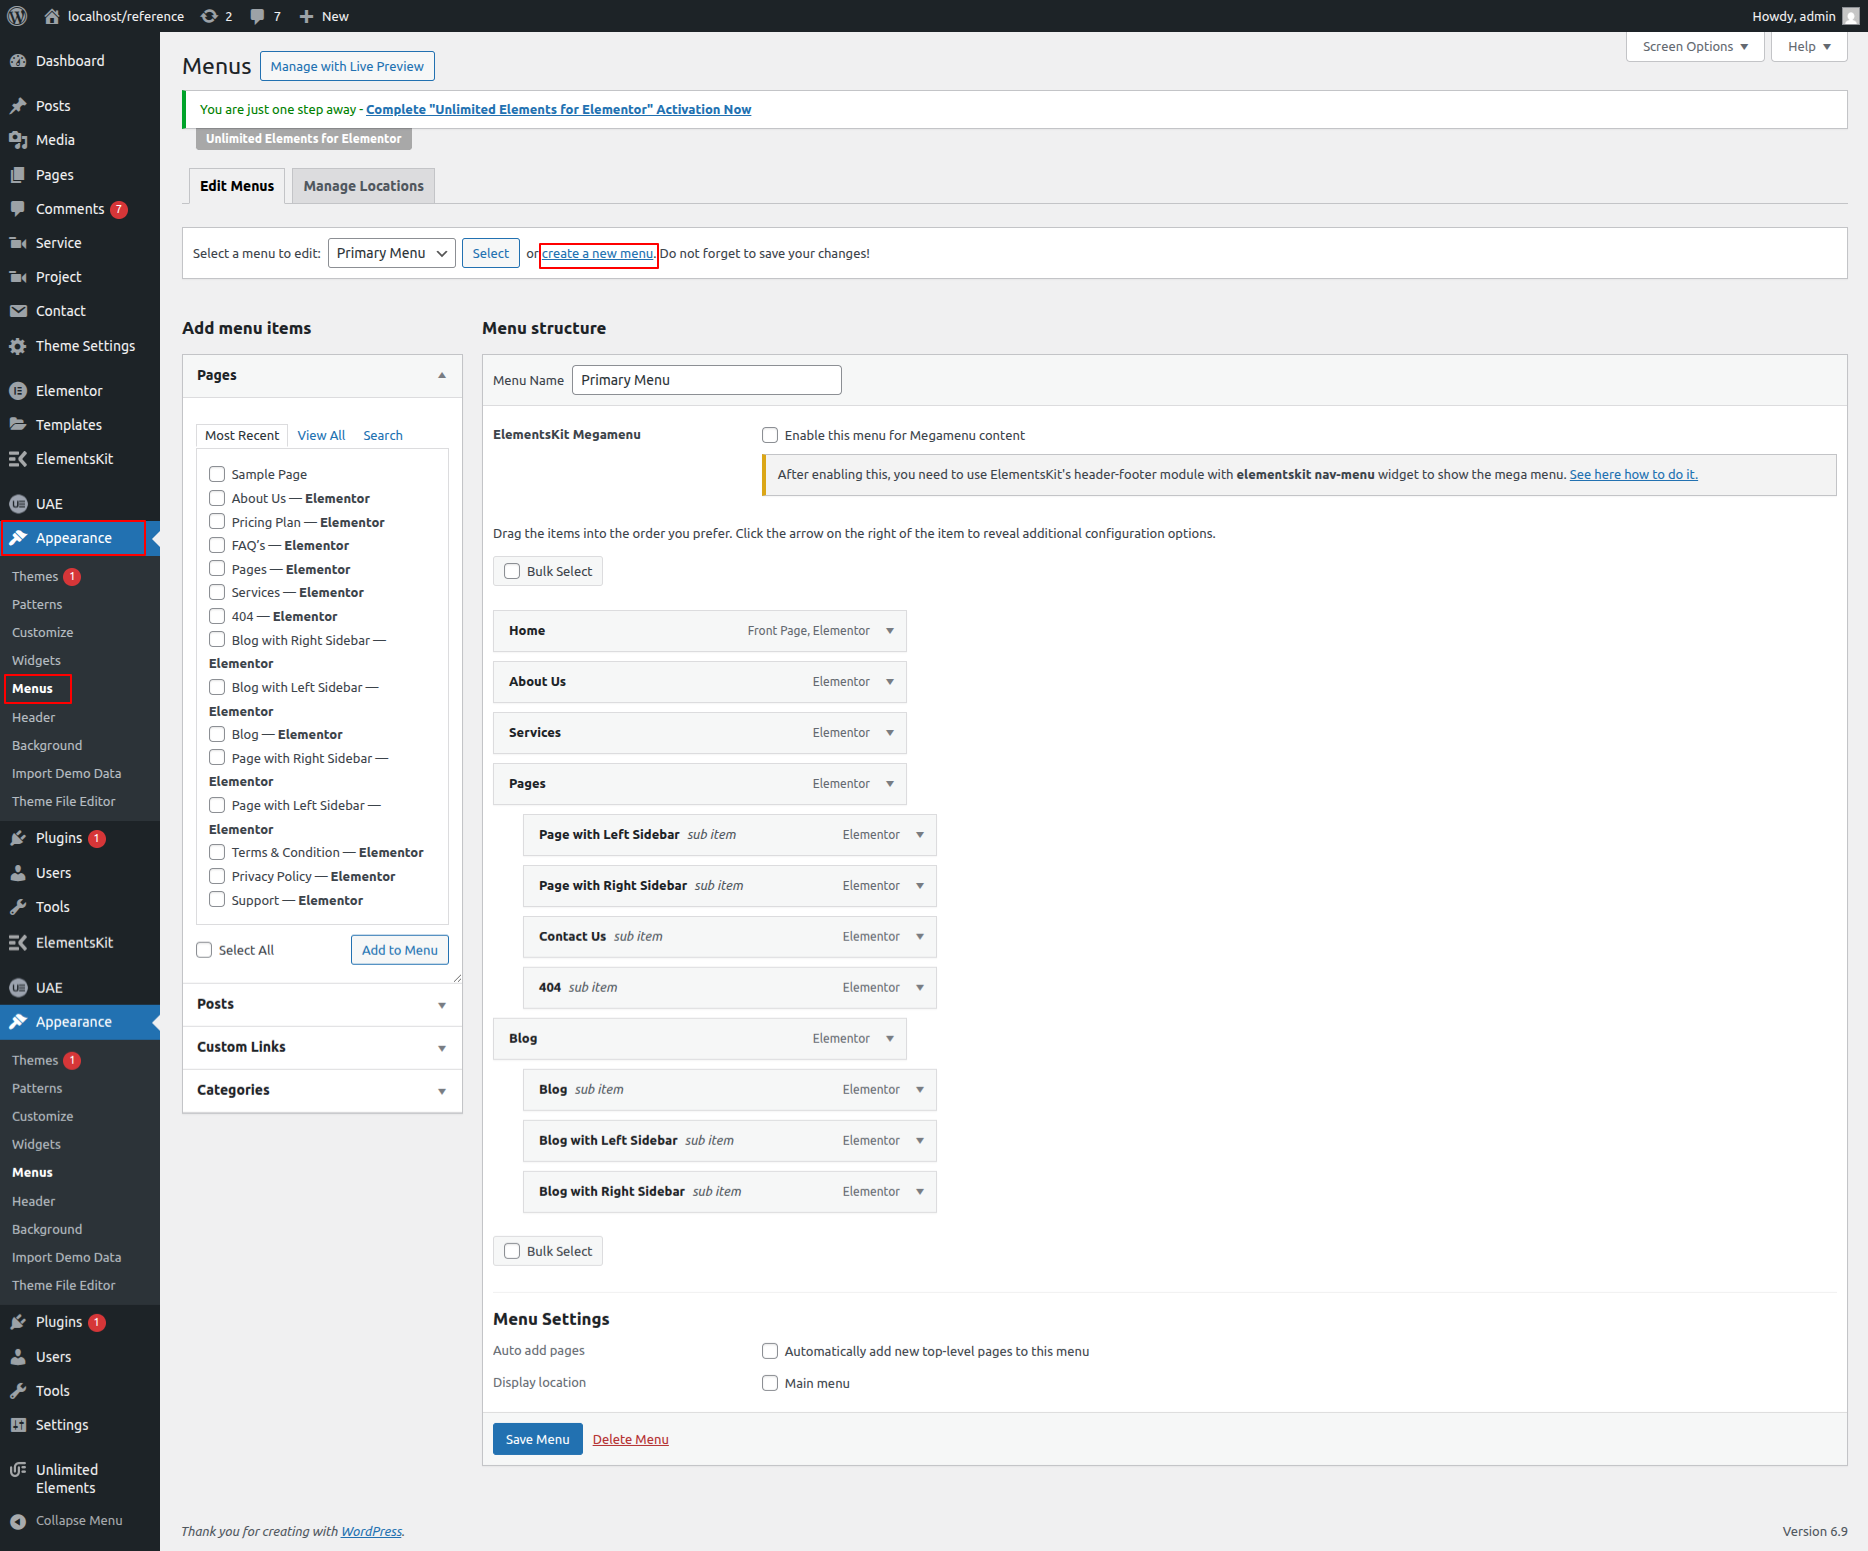Click the Delete Menu link
This screenshot has width=1868, height=1551.
click(x=631, y=1439)
